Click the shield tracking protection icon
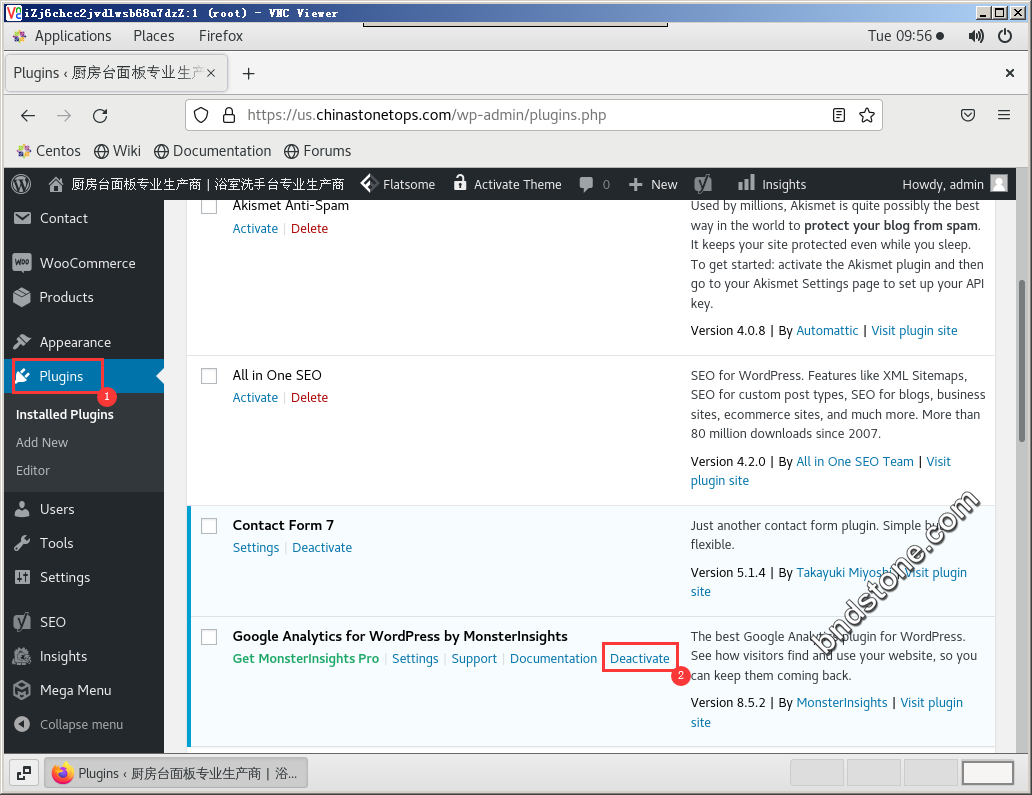Image resolution: width=1032 pixels, height=795 pixels. pos(201,115)
